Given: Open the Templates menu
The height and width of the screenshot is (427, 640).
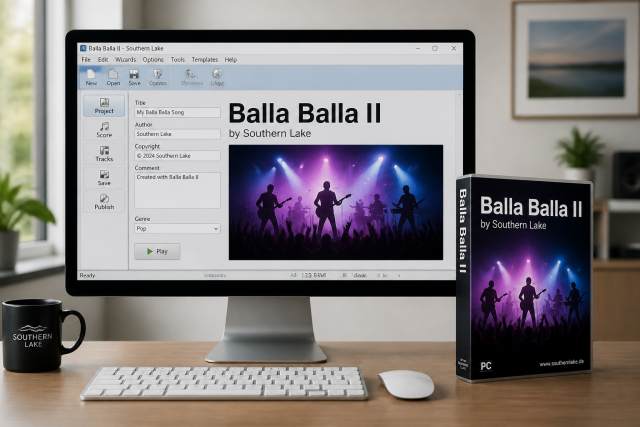Looking at the screenshot, I should point(204,60).
